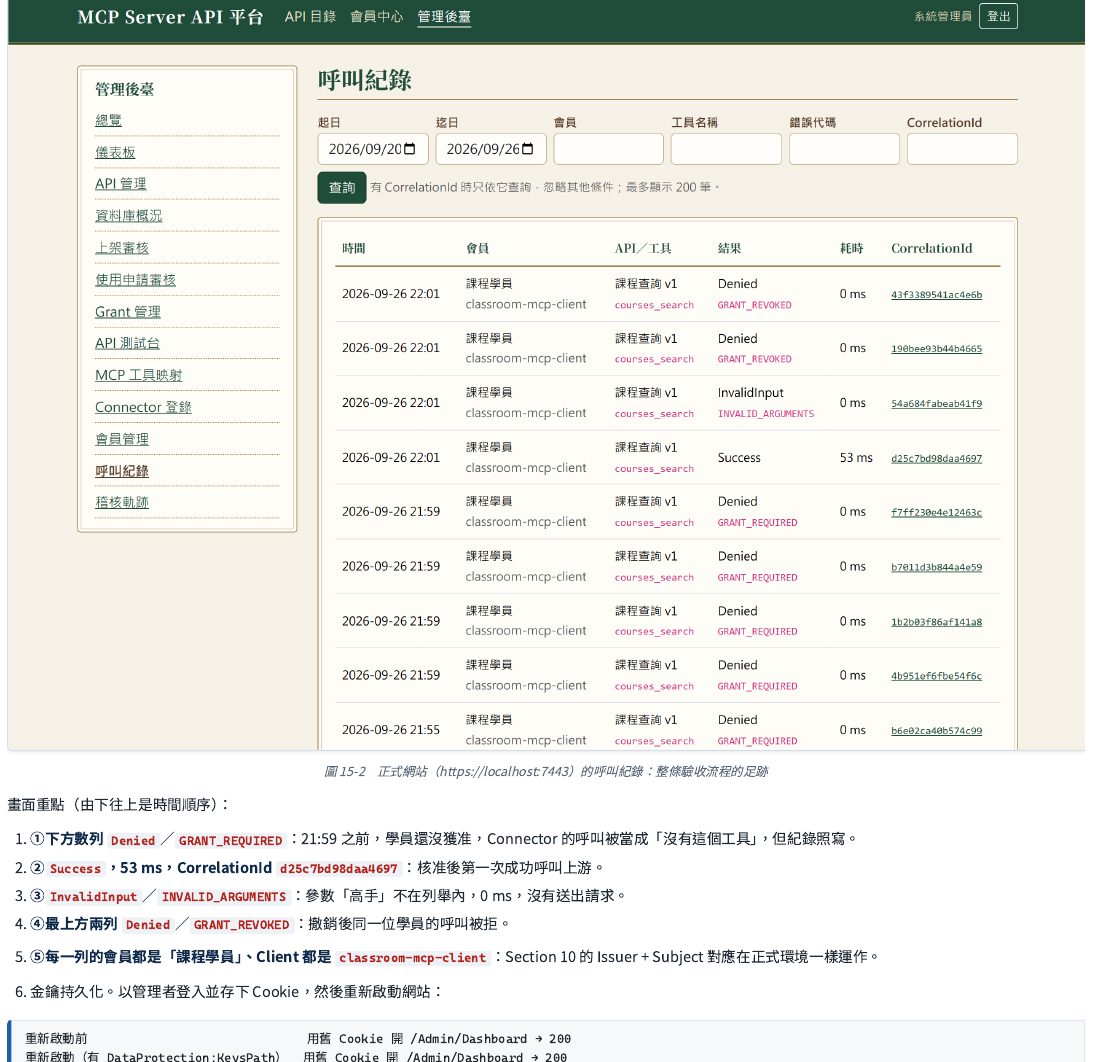Click the 圖 15-2 figure caption
The height and width of the screenshot is (1062, 1093).
[x=546, y=771]
